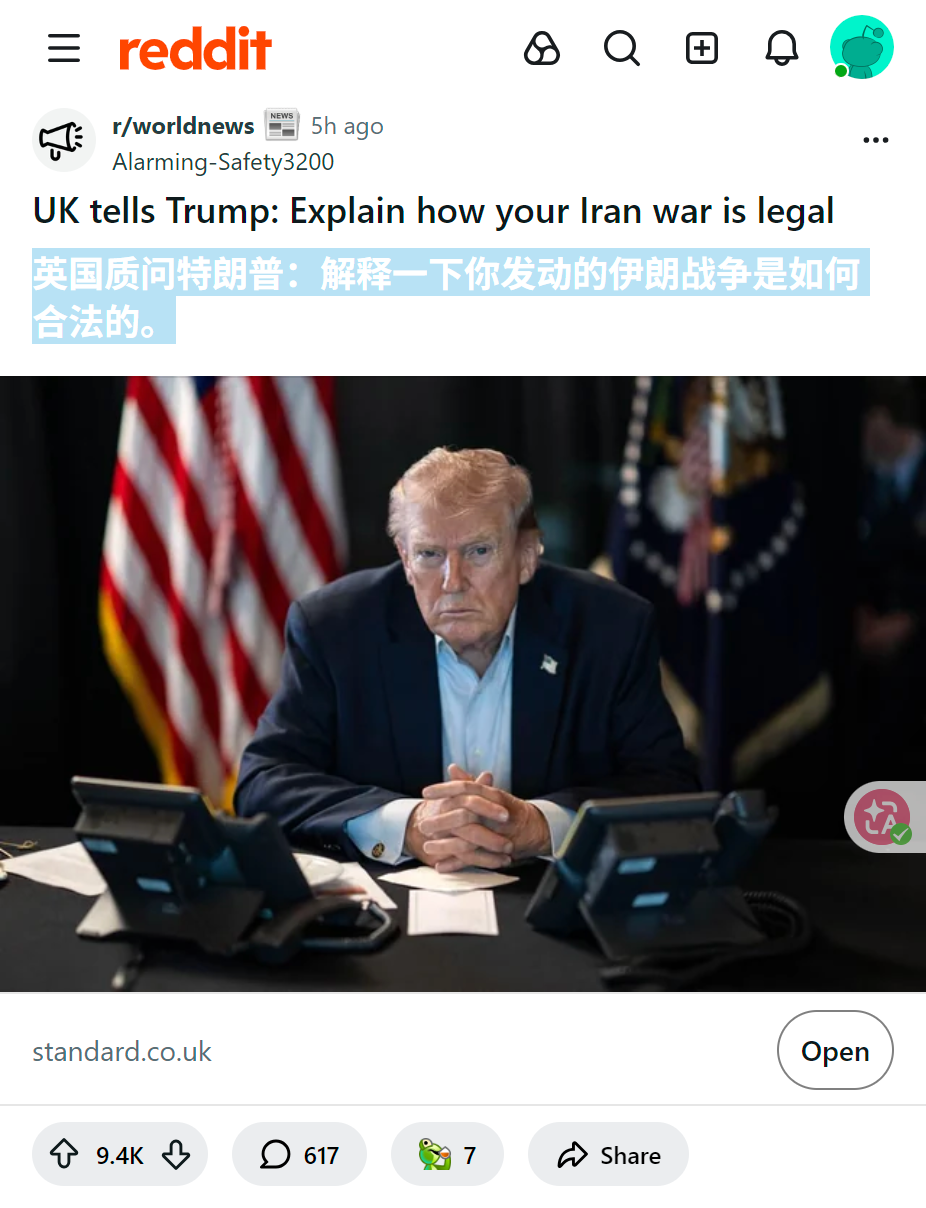Viewport: 926px width, 1208px height.
Task: Open the post titled UK tells Trump
Action: click(433, 212)
